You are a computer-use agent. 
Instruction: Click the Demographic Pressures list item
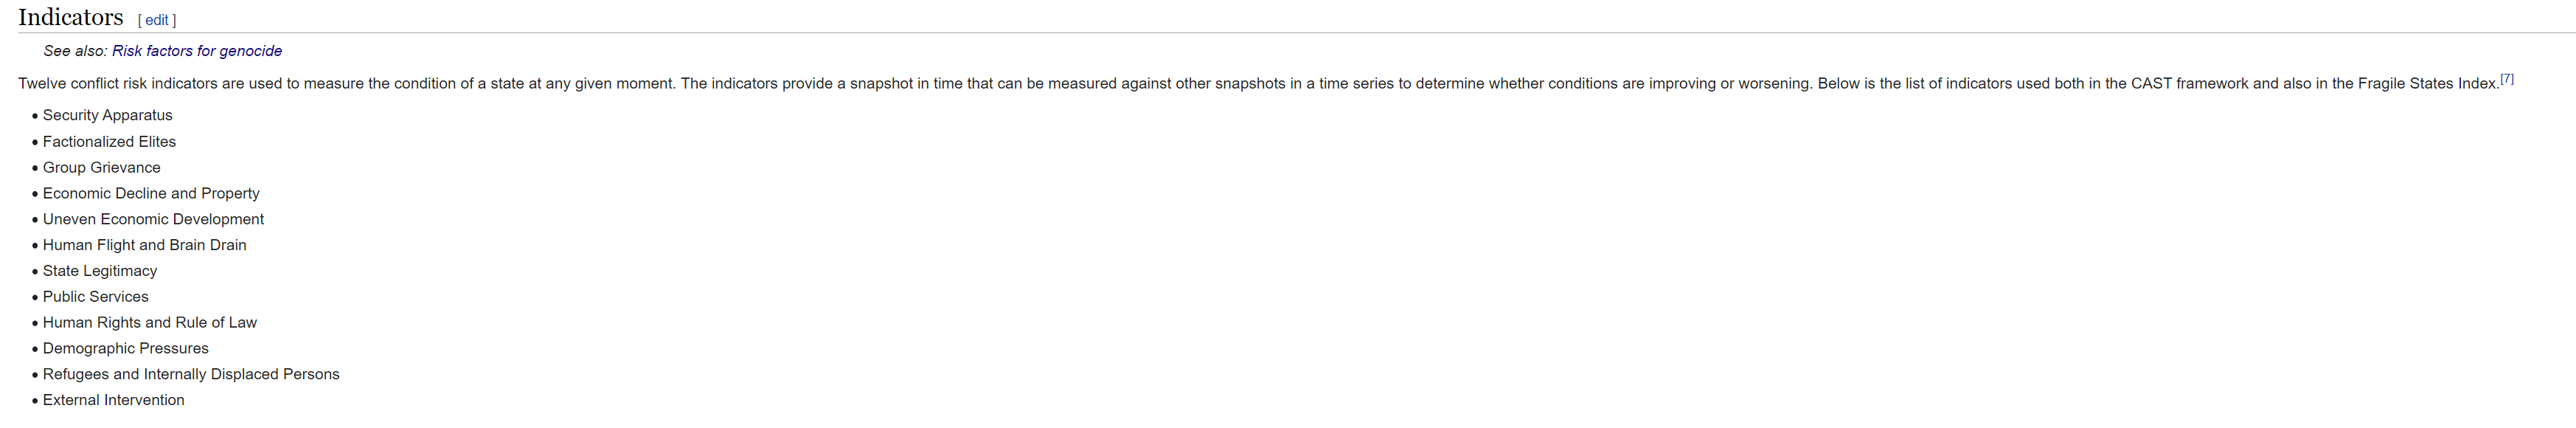126,349
